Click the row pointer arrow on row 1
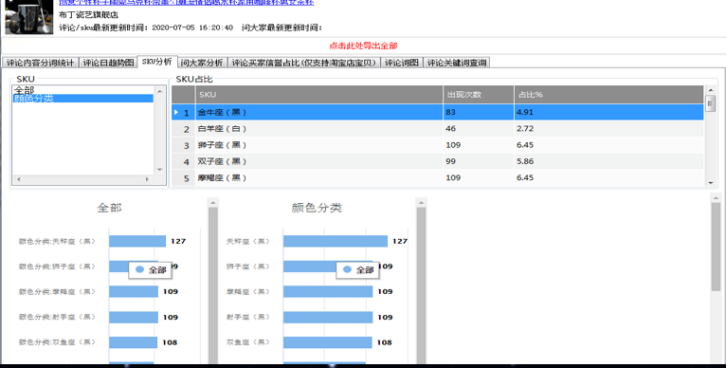This screenshot has height=368, width=727. (x=176, y=112)
